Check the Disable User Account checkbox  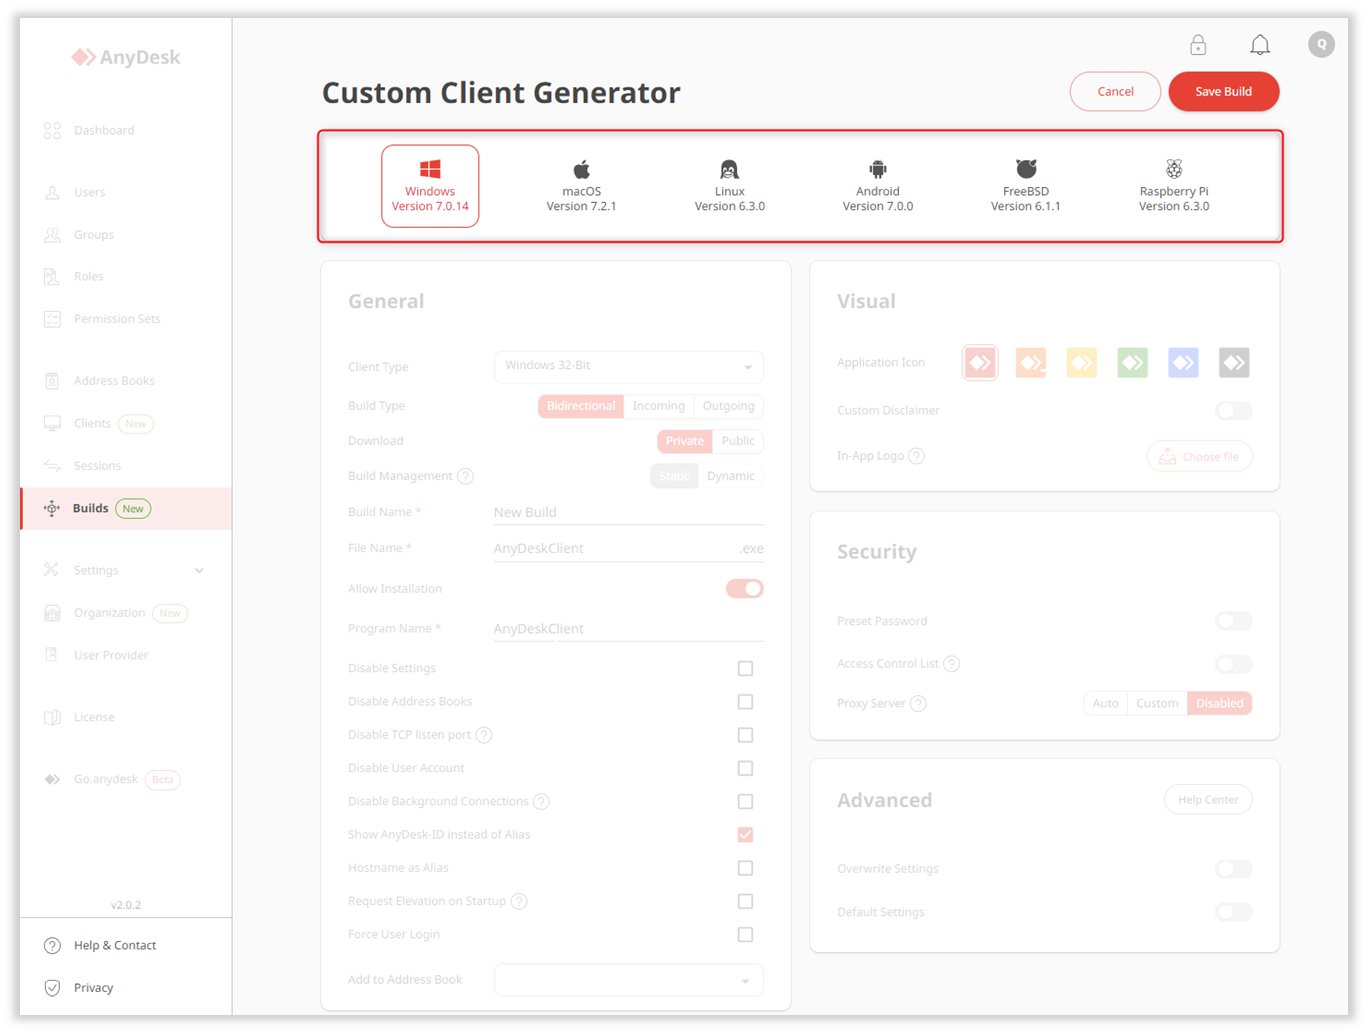pyautogui.click(x=745, y=768)
